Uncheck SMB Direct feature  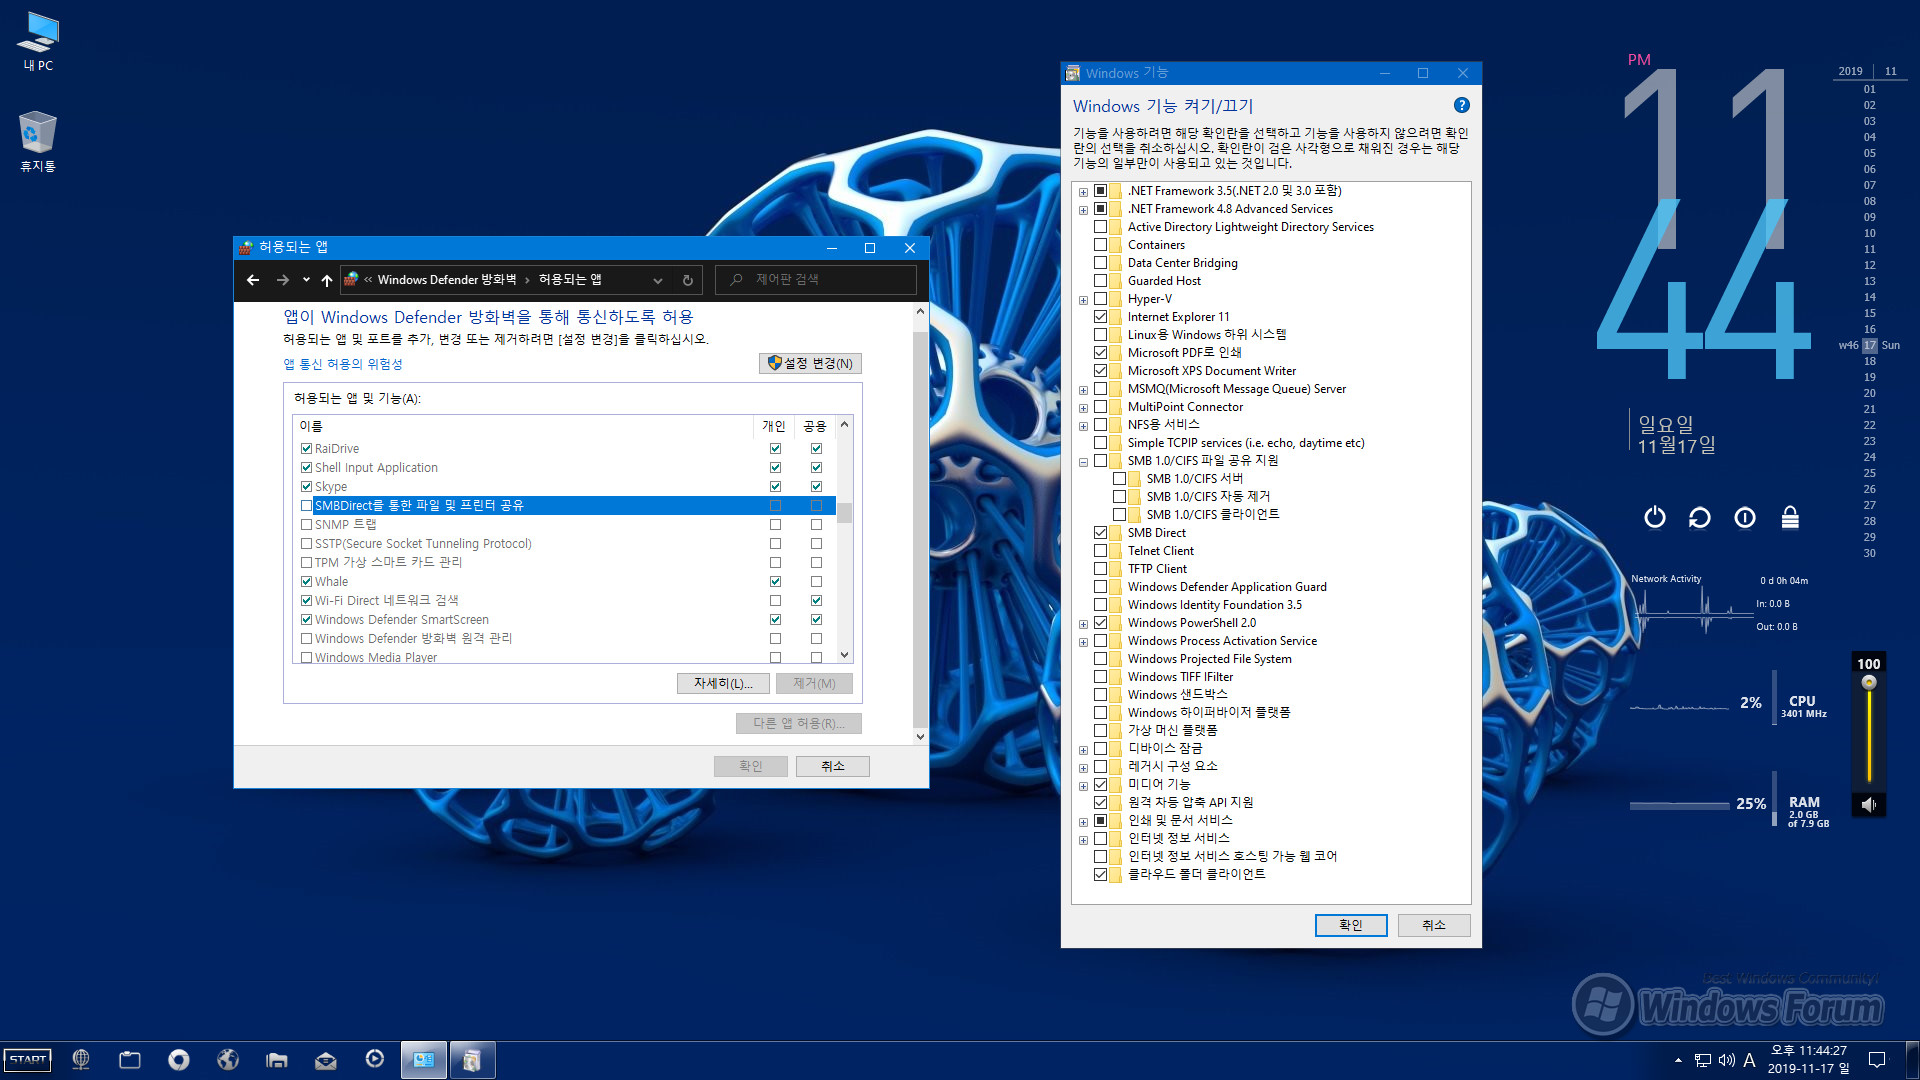(x=1100, y=533)
